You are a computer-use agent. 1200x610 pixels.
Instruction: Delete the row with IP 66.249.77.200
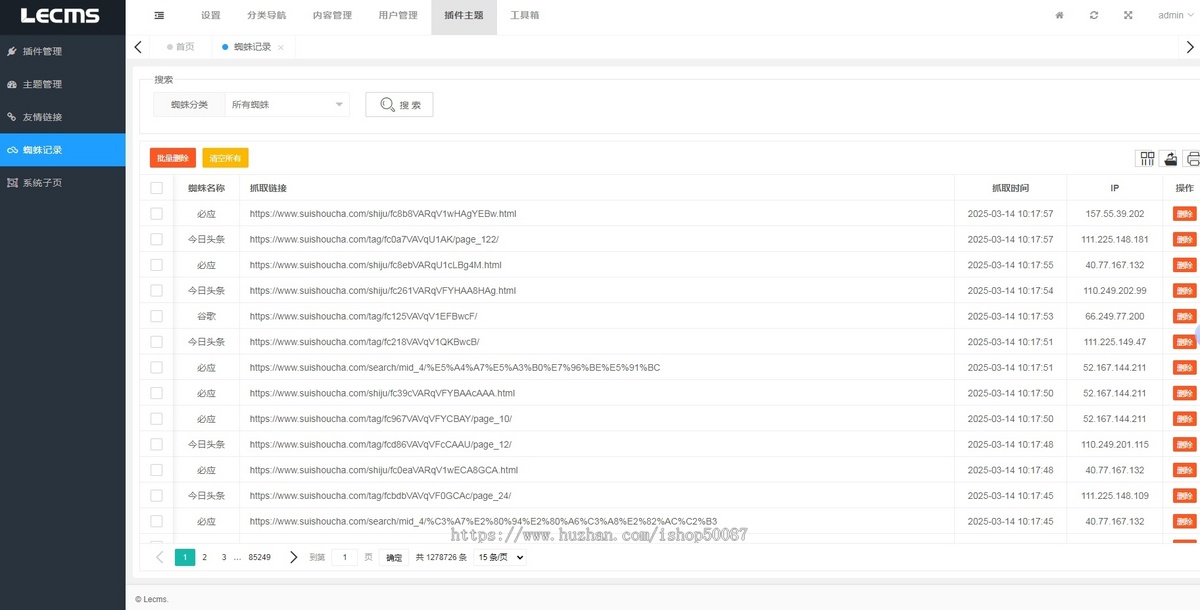click(1184, 316)
